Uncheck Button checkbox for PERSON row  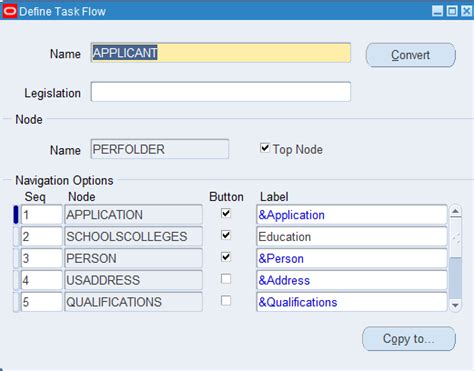tap(226, 257)
